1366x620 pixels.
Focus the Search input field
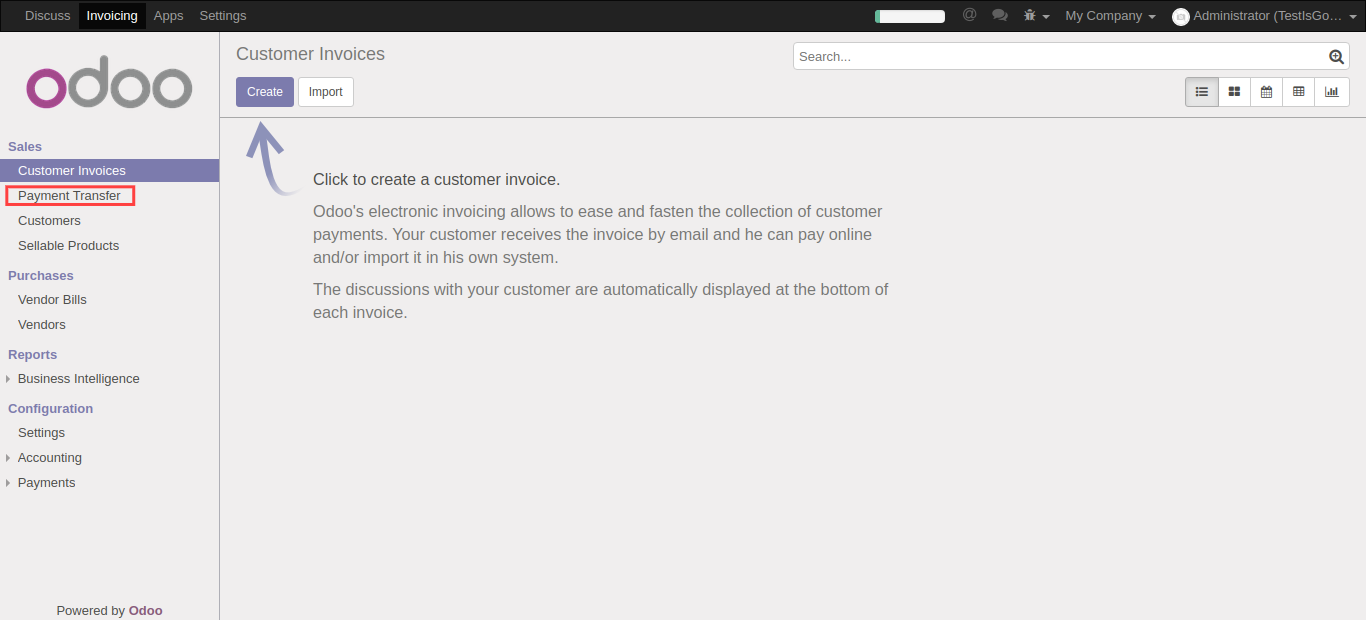pos(1060,57)
